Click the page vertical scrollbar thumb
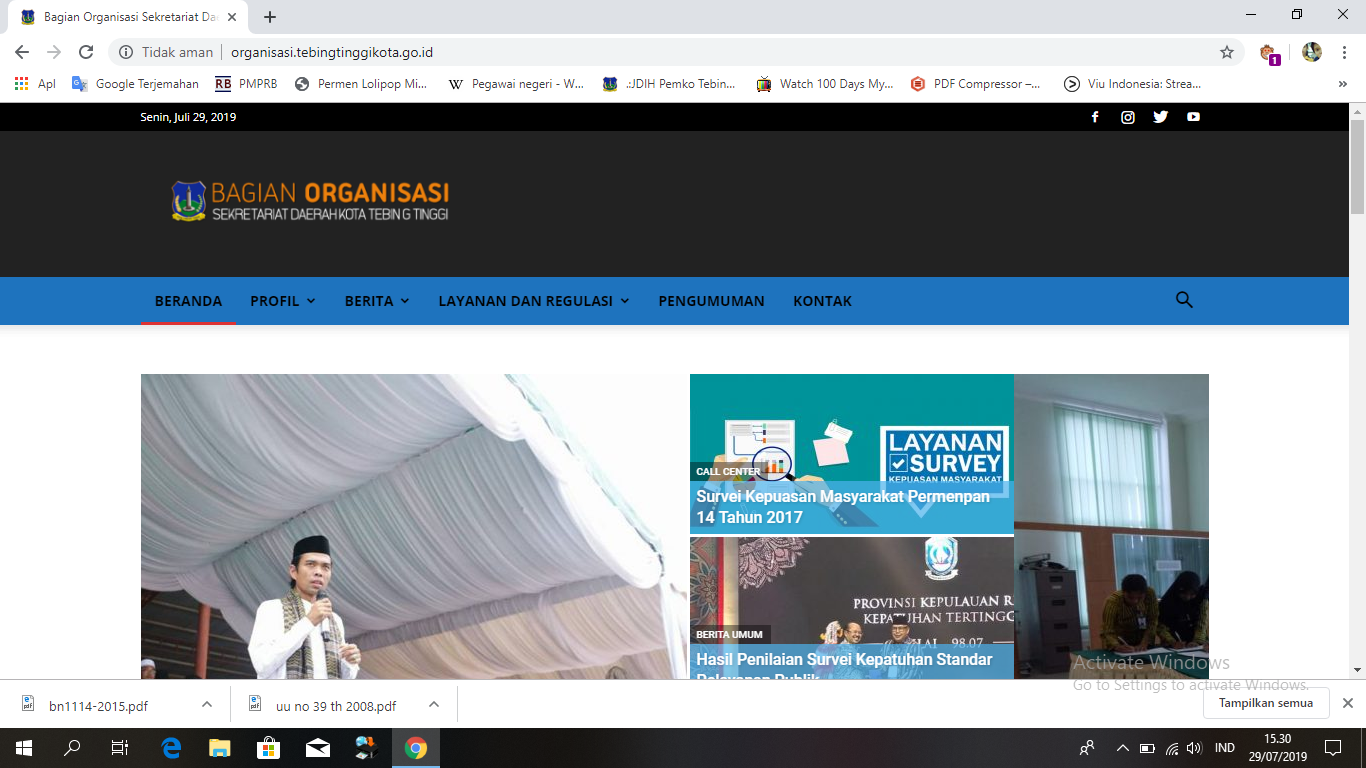The height and width of the screenshot is (768, 1366). (x=1357, y=165)
